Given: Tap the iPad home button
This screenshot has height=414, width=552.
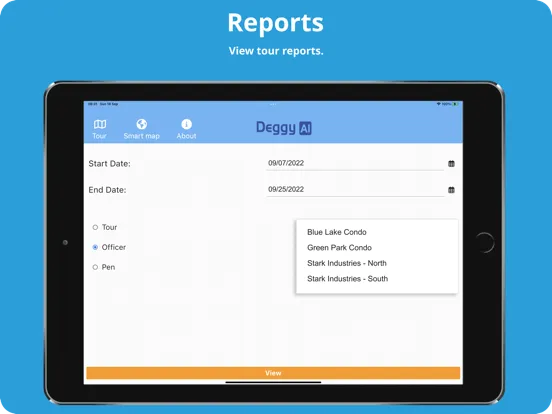Looking at the screenshot, I should [x=485, y=243].
